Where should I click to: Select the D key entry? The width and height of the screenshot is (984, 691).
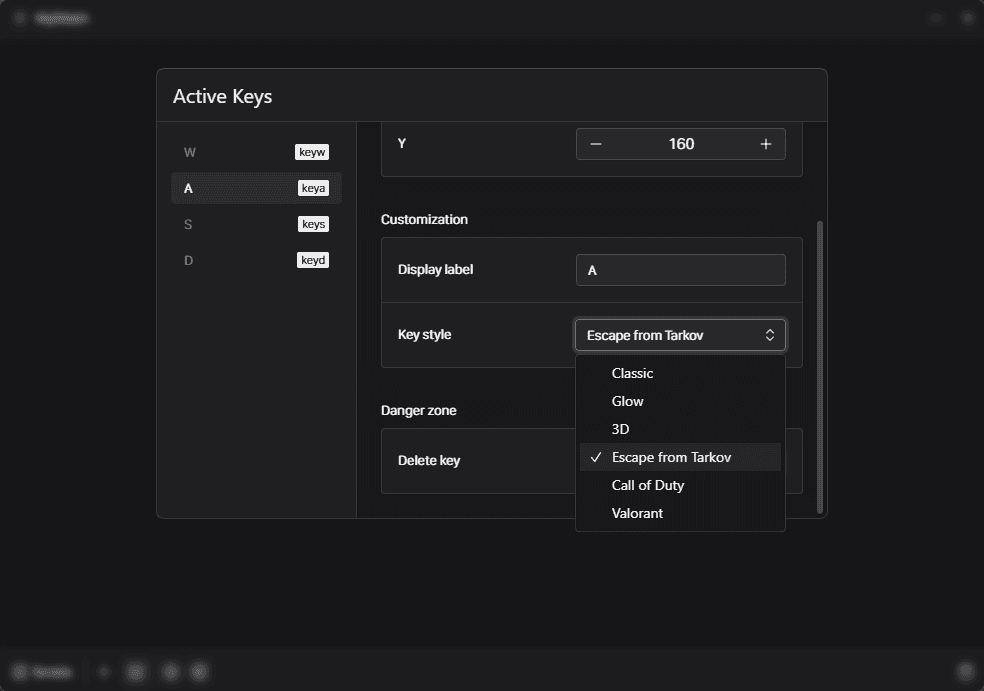[x=189, y=260]
